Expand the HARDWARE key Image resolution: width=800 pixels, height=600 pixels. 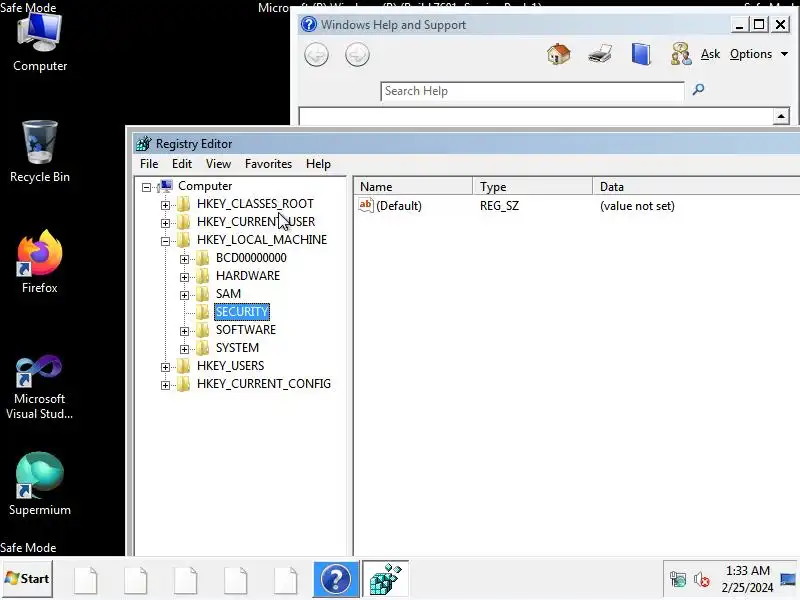point(184,277)
